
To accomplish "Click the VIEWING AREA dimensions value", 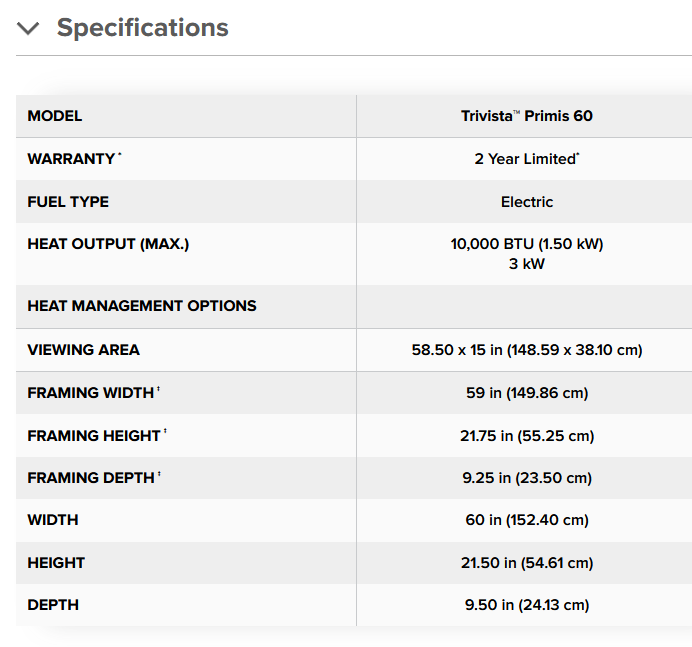I will tap(526, 350).
